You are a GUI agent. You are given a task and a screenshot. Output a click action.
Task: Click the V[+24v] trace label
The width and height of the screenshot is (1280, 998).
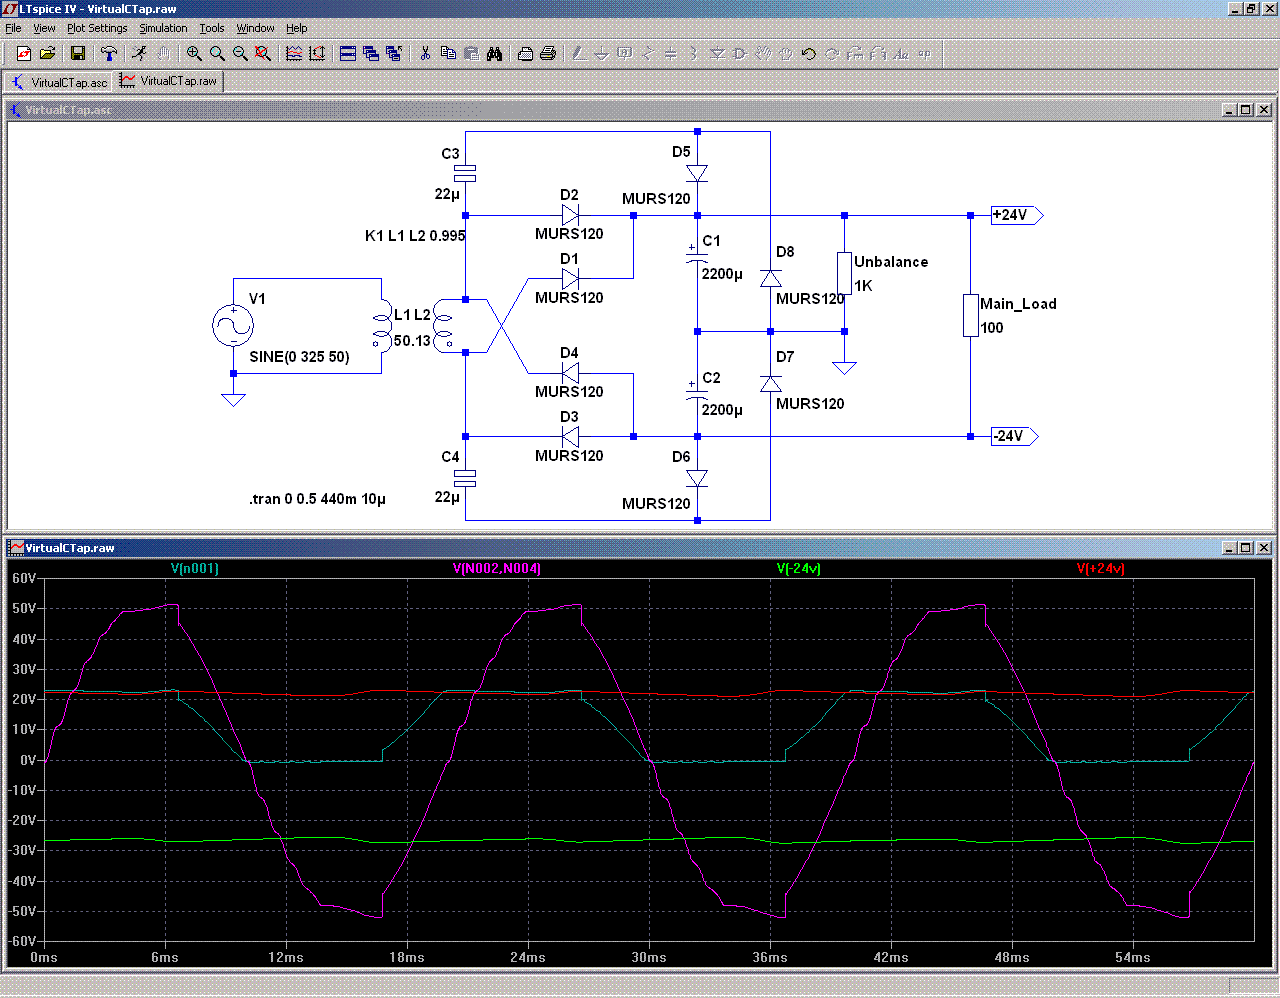point(1100,568)
